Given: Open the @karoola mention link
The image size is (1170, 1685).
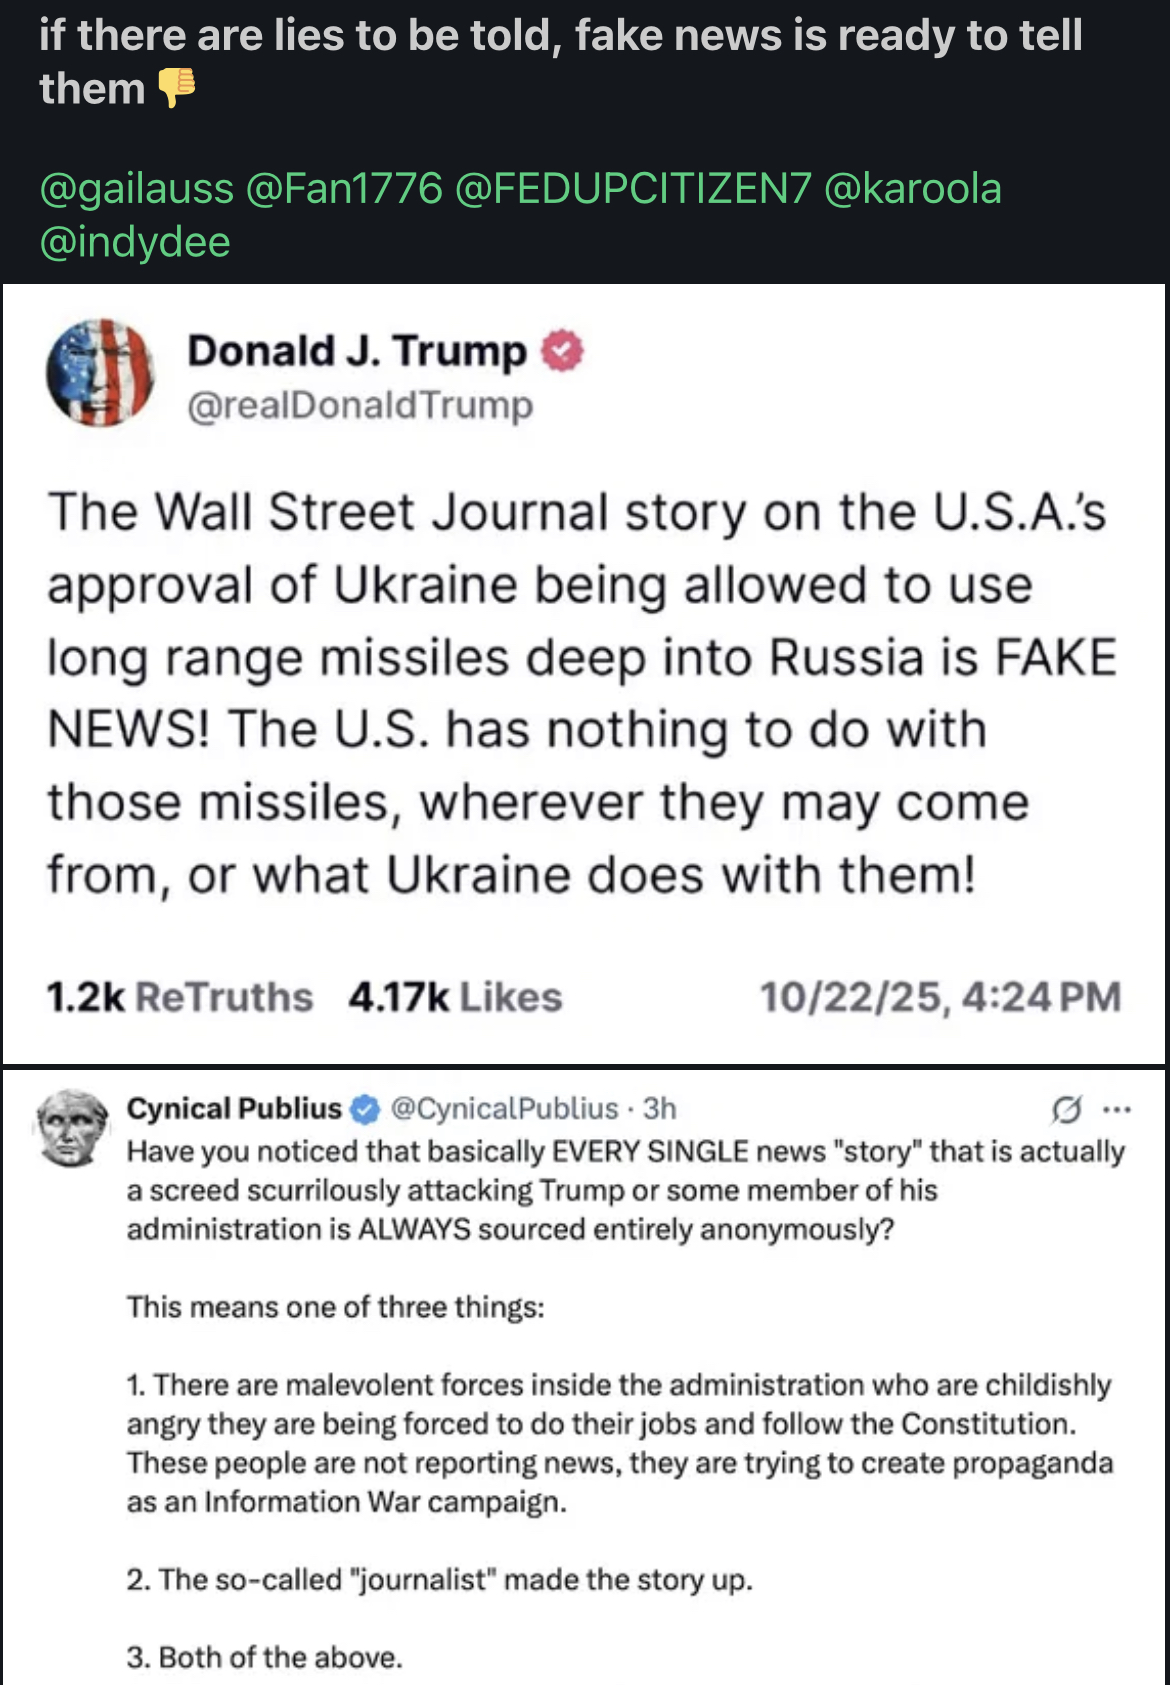Looking at the screenshot, I should coord(912,188).
